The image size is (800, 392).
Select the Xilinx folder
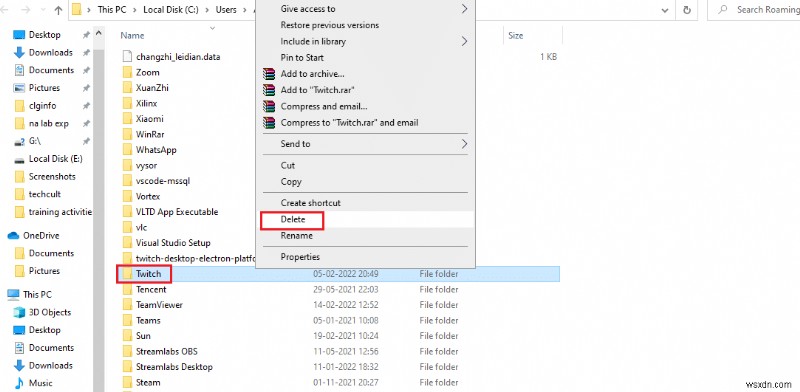click(x=146, y=104)
